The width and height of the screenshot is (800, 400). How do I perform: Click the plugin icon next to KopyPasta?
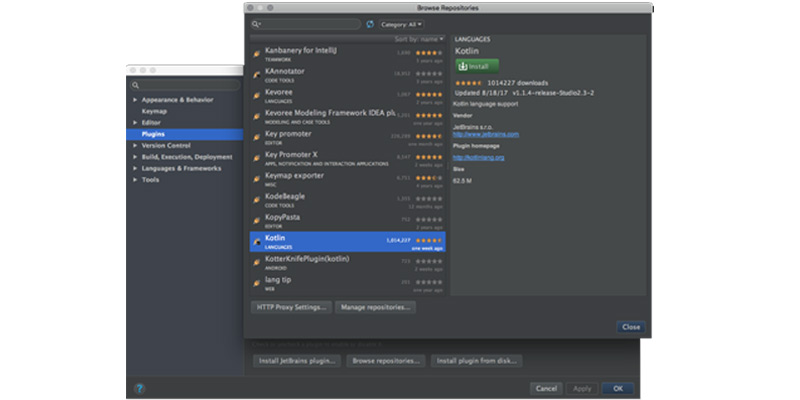coord(257,221)
